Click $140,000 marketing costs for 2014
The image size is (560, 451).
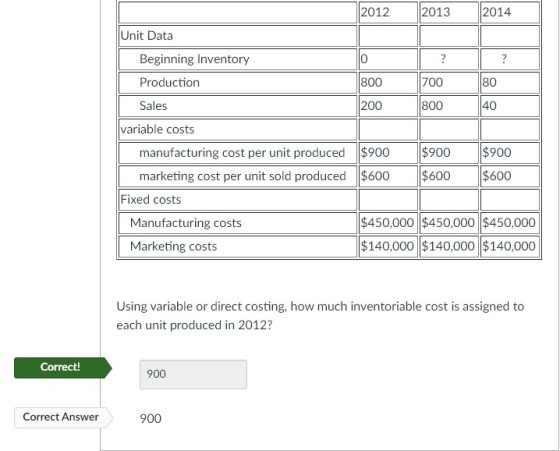(510, 246)
